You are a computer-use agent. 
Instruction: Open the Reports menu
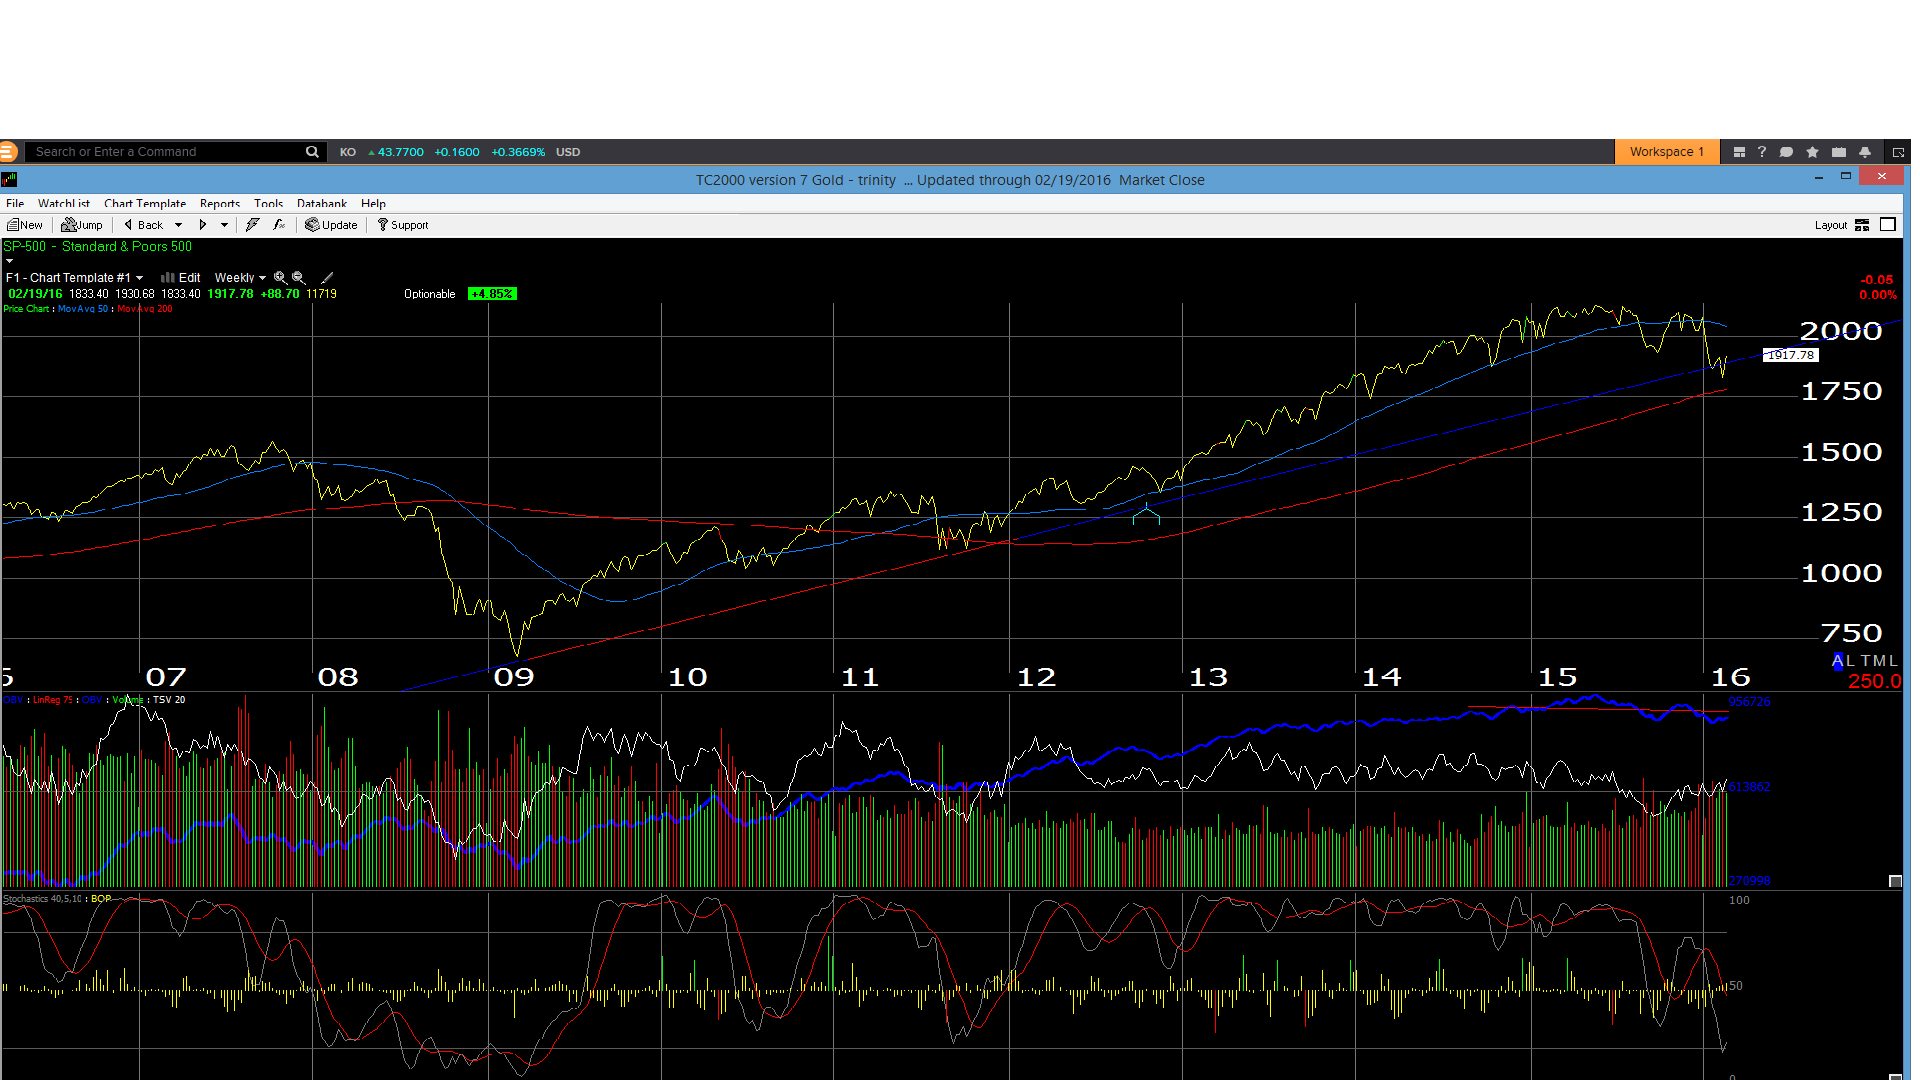click(220, 203)
